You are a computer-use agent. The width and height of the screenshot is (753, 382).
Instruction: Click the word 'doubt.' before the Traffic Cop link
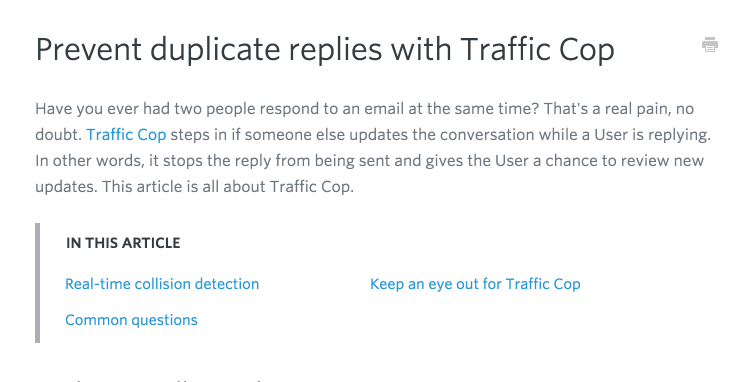click(59, 135)
